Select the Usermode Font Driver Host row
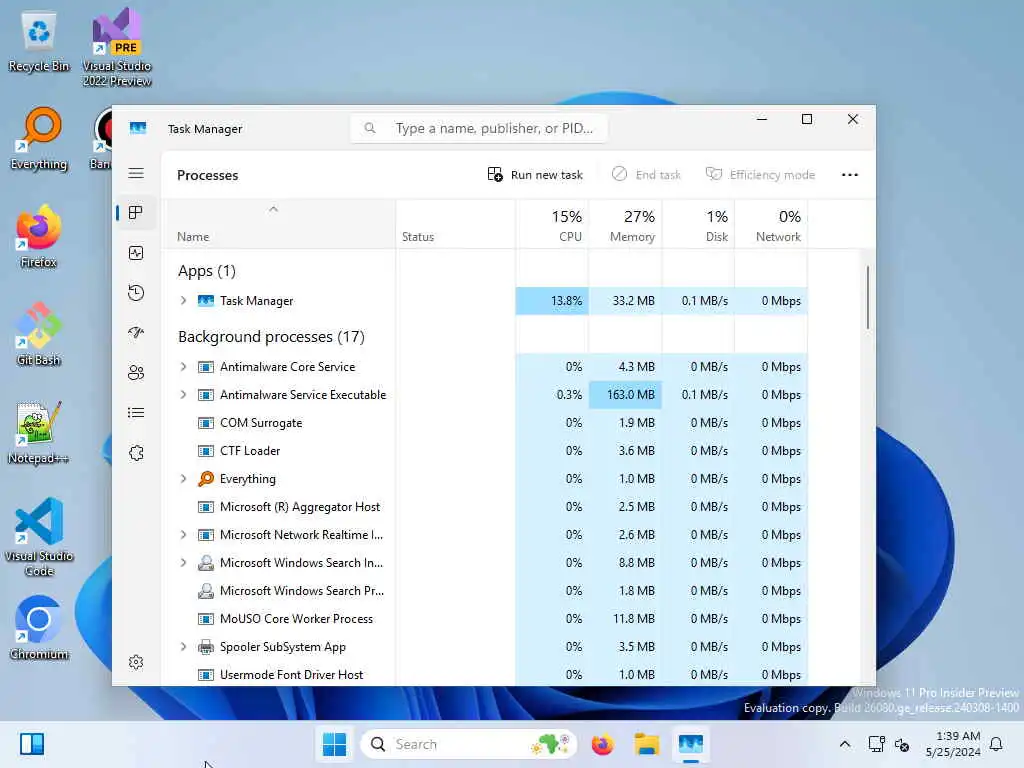Image resolution: width=1024 pixels, height=768 pixels. coord(485,675)
